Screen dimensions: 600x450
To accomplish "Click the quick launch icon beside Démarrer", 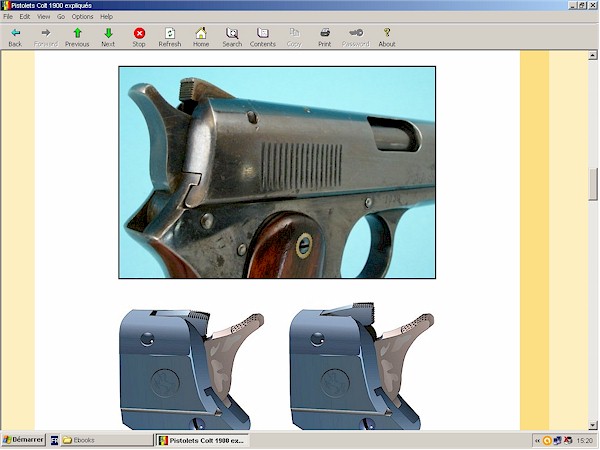I will coord(54,440).
